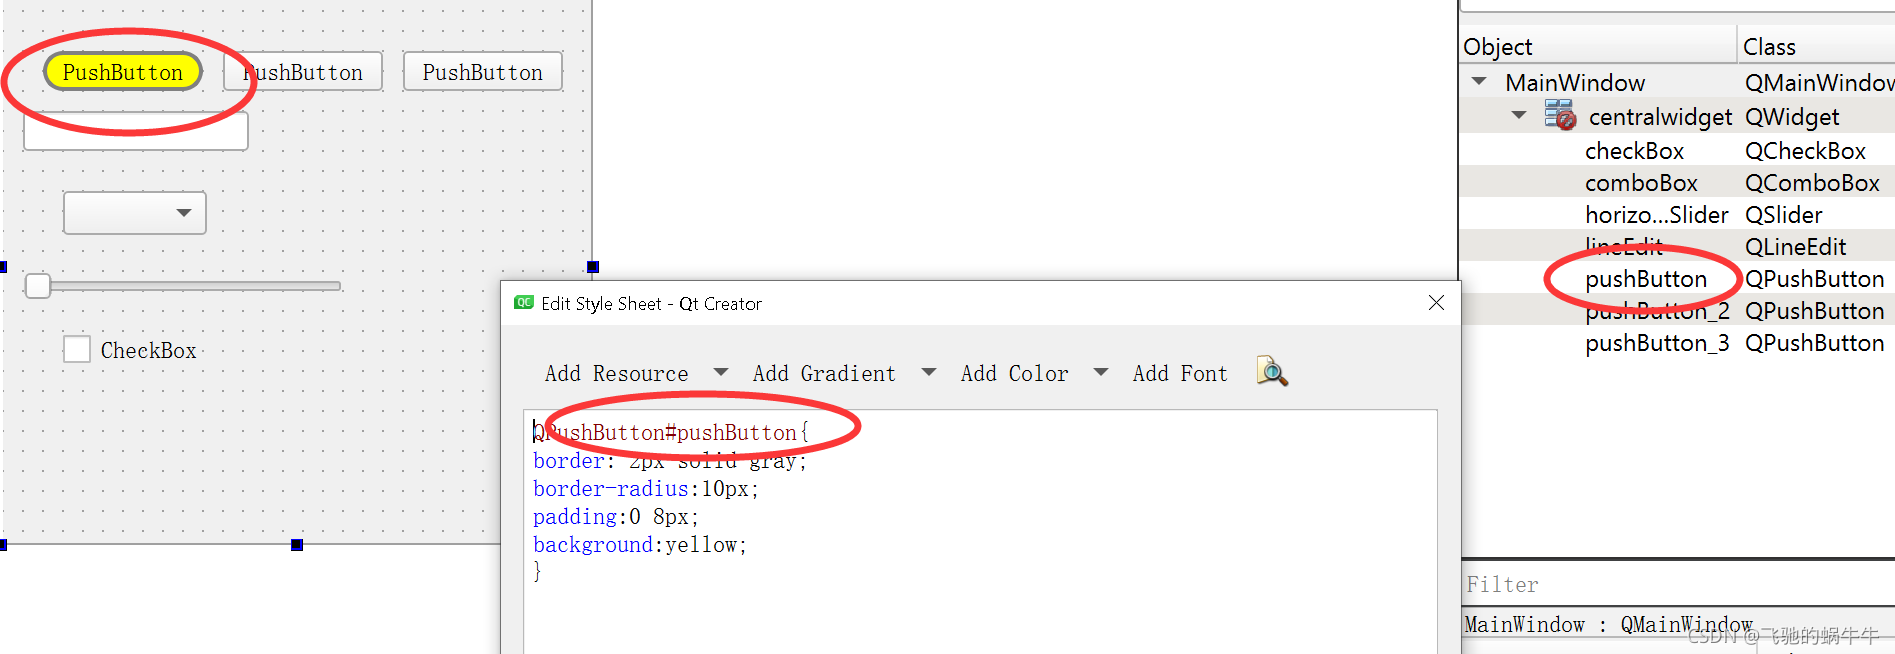Click the QPushButton class cell for pushButton_3

pyautogui.click(x=1814, y=343)
